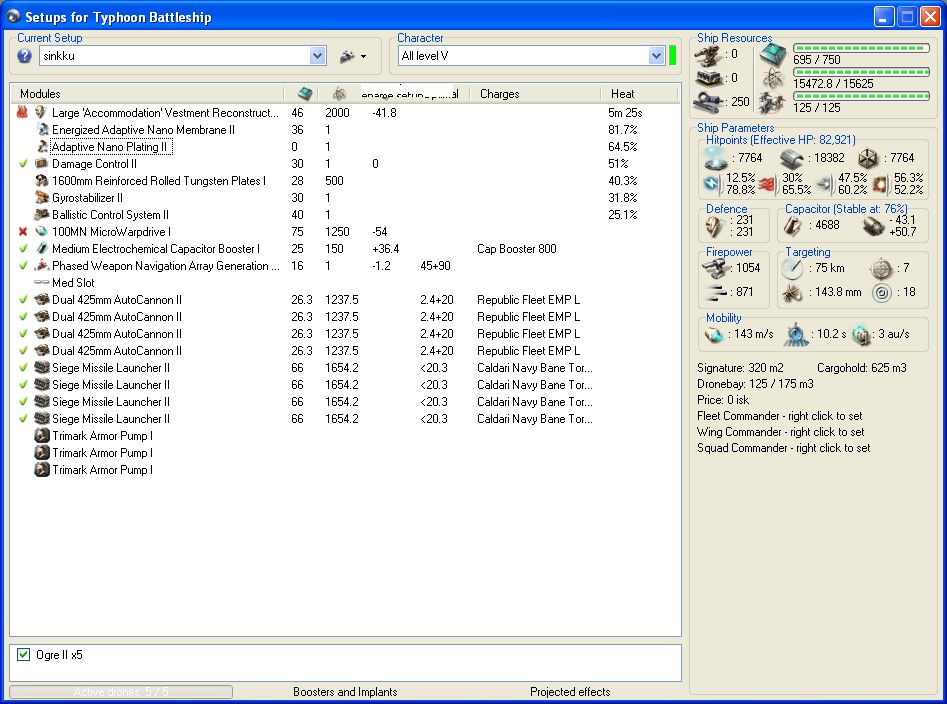Expand the Character dropdown showing All level V

coord(656,56)
